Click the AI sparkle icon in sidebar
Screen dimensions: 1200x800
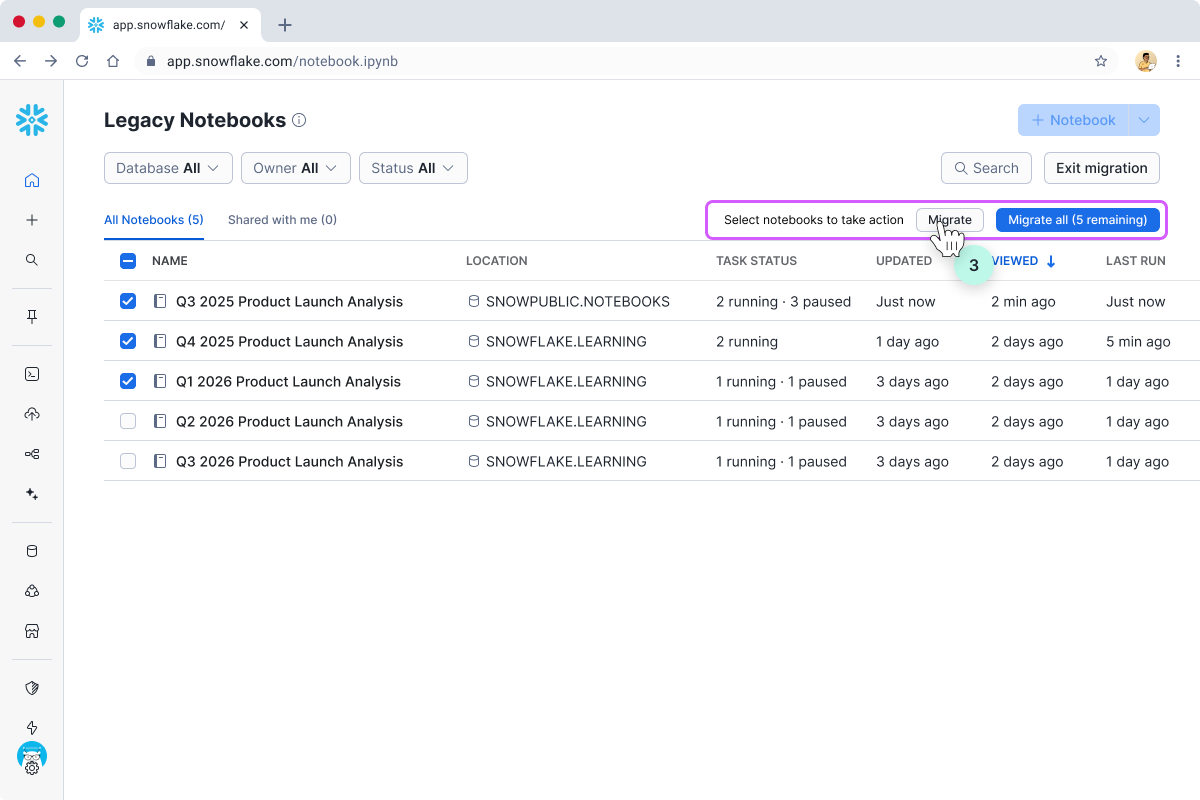[x=32, y=494]
